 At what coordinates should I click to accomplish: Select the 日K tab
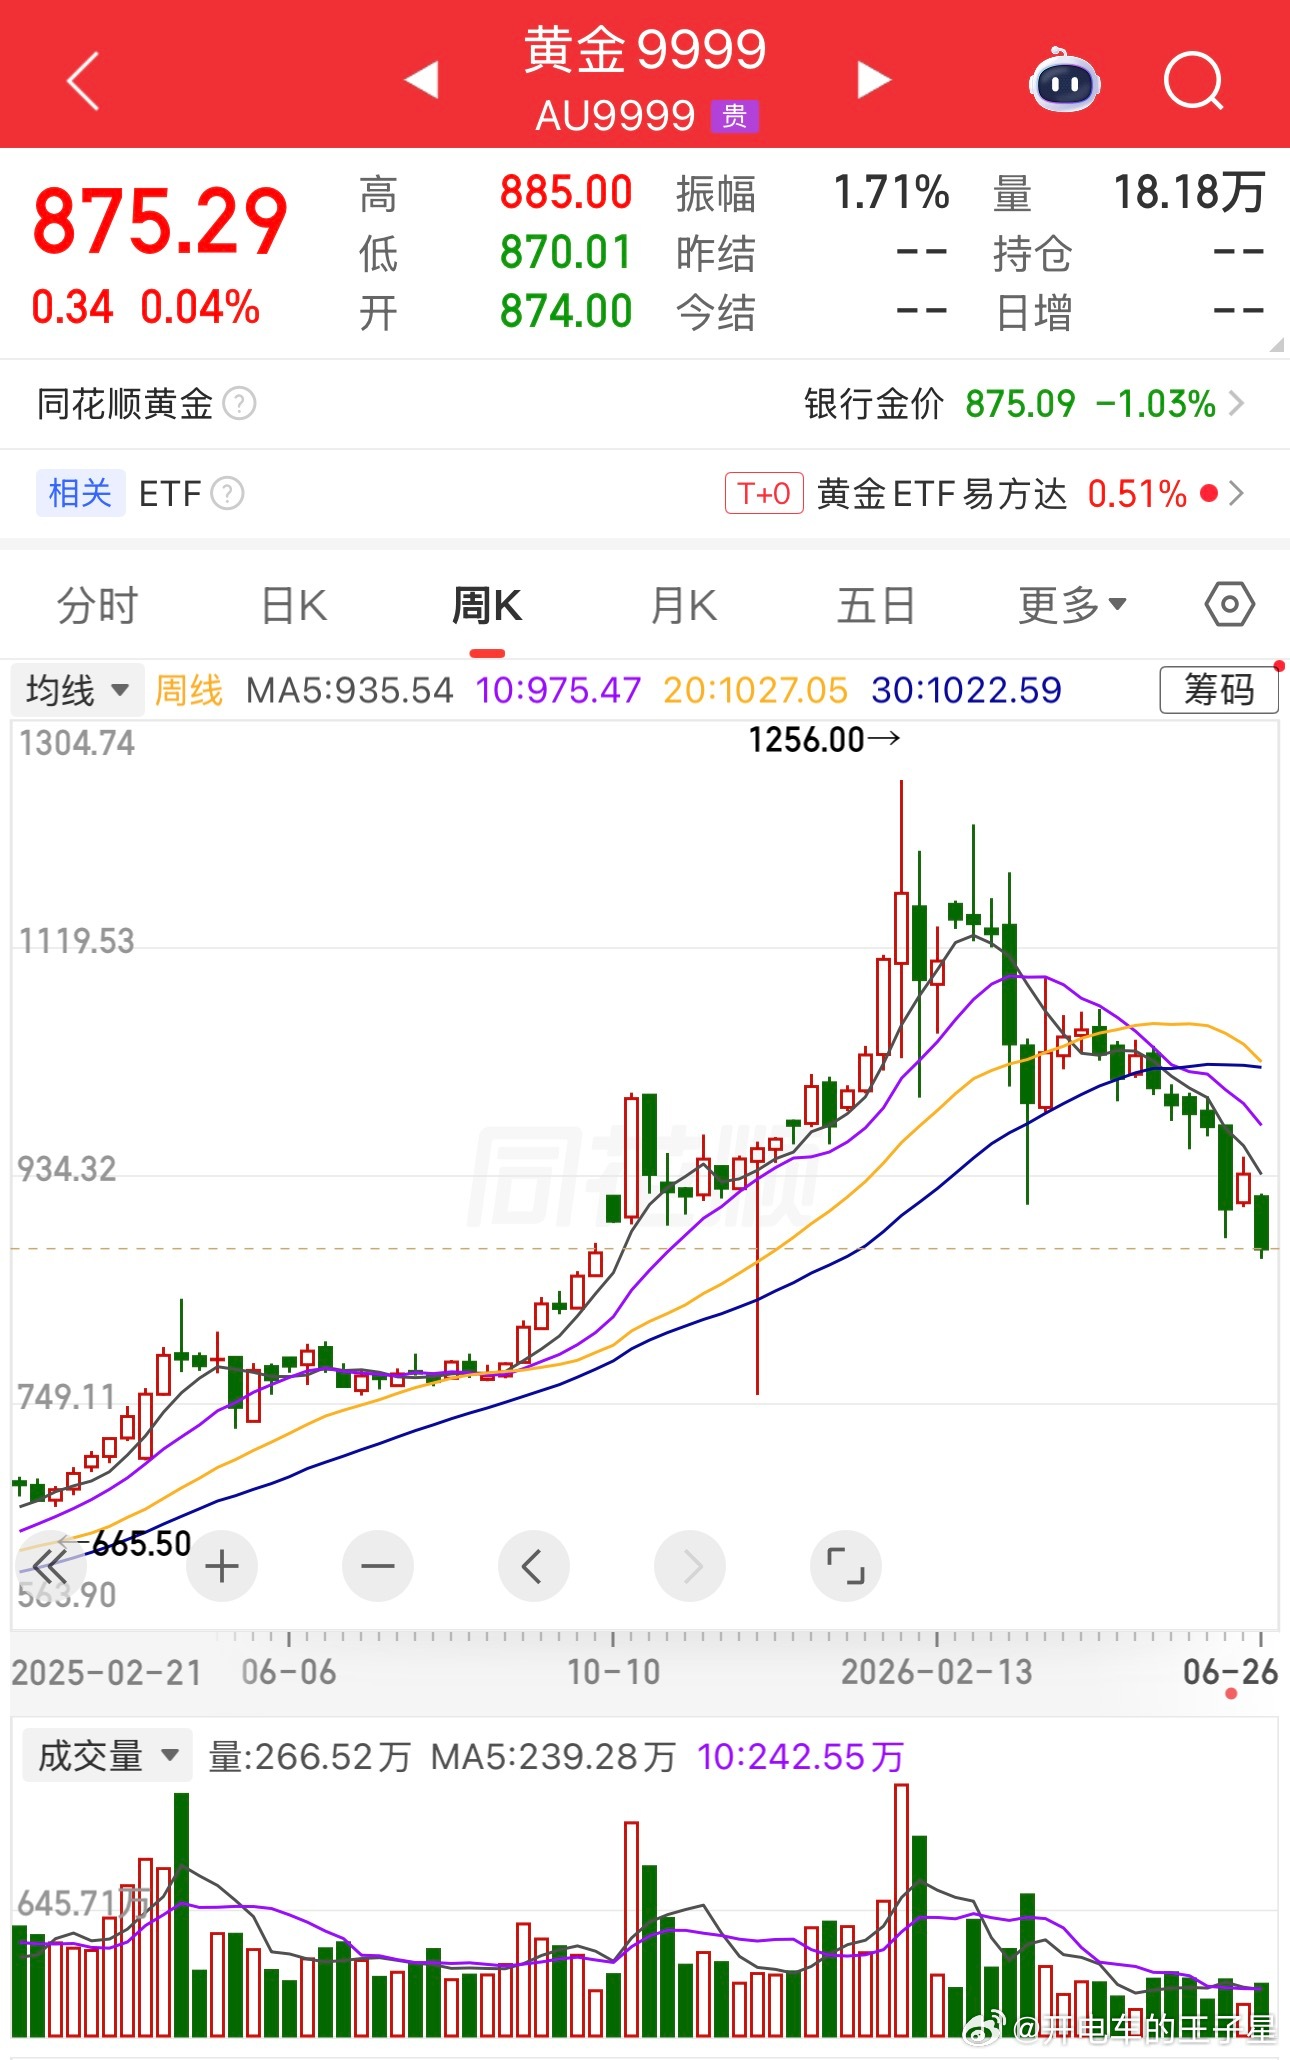(293, 605)
